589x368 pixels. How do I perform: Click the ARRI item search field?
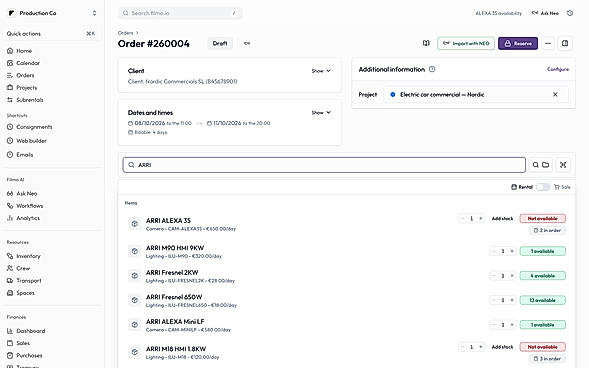click(324, 165)
